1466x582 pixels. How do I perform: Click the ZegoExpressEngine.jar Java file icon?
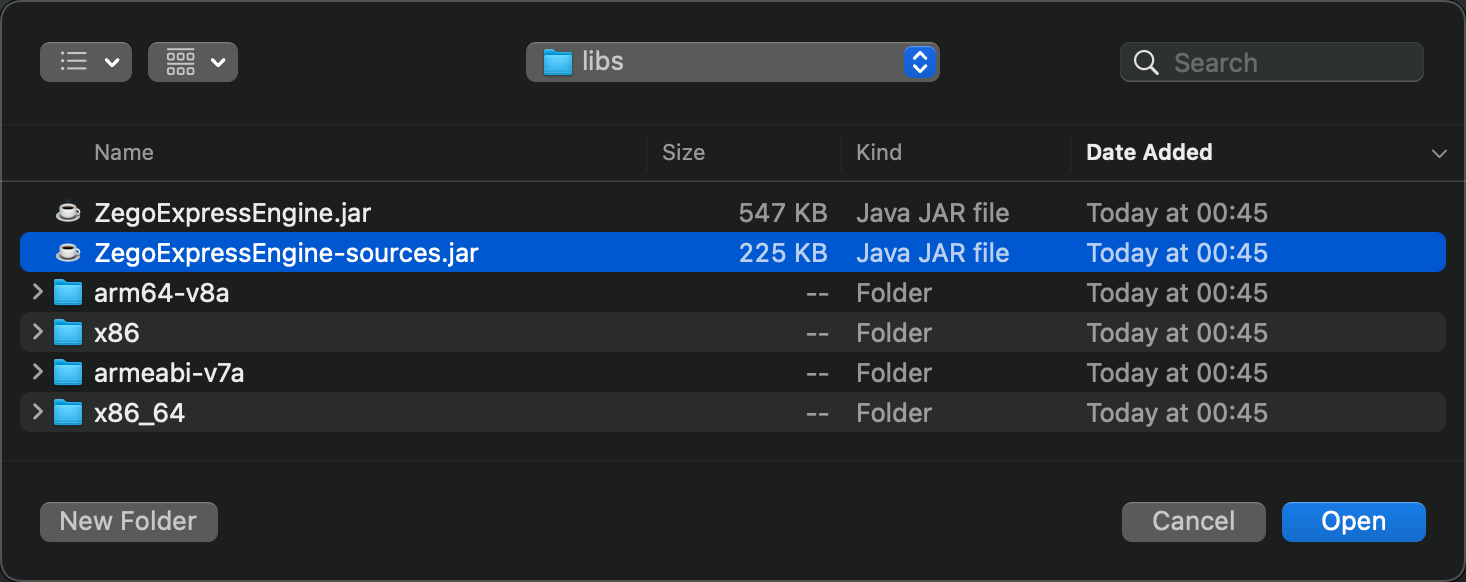[67, 212]
